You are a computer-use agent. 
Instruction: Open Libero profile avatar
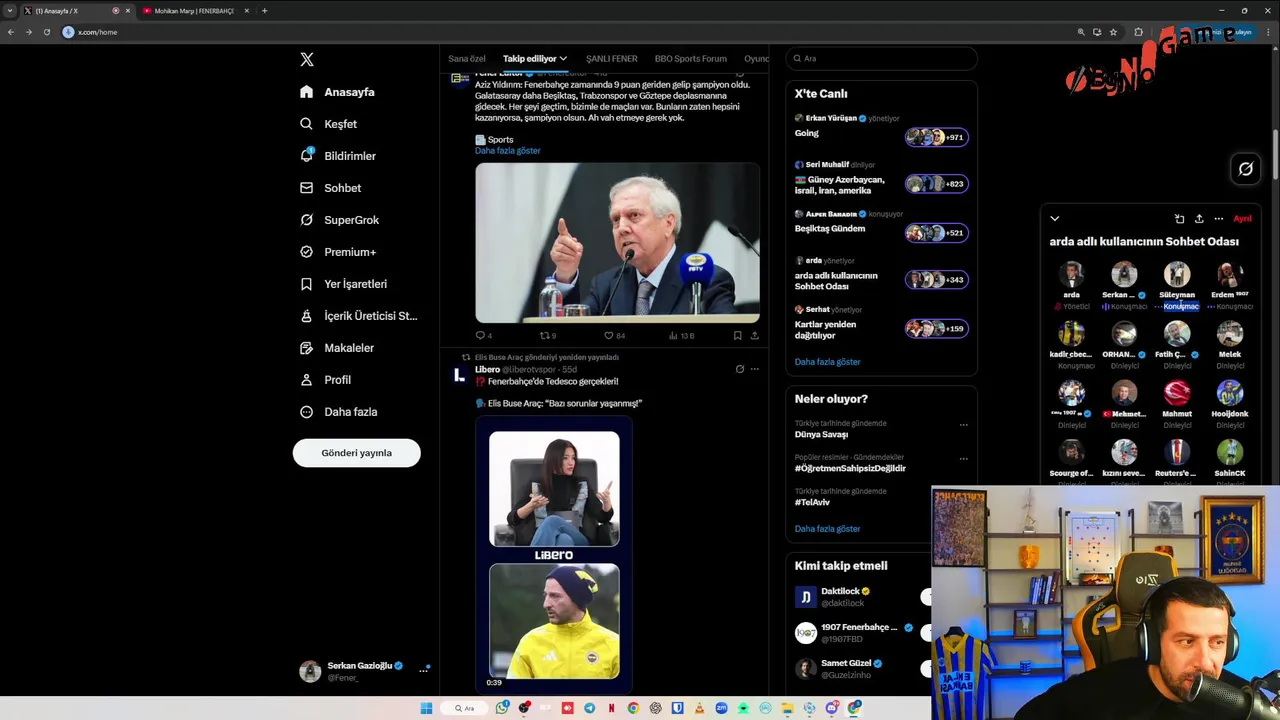459,375
